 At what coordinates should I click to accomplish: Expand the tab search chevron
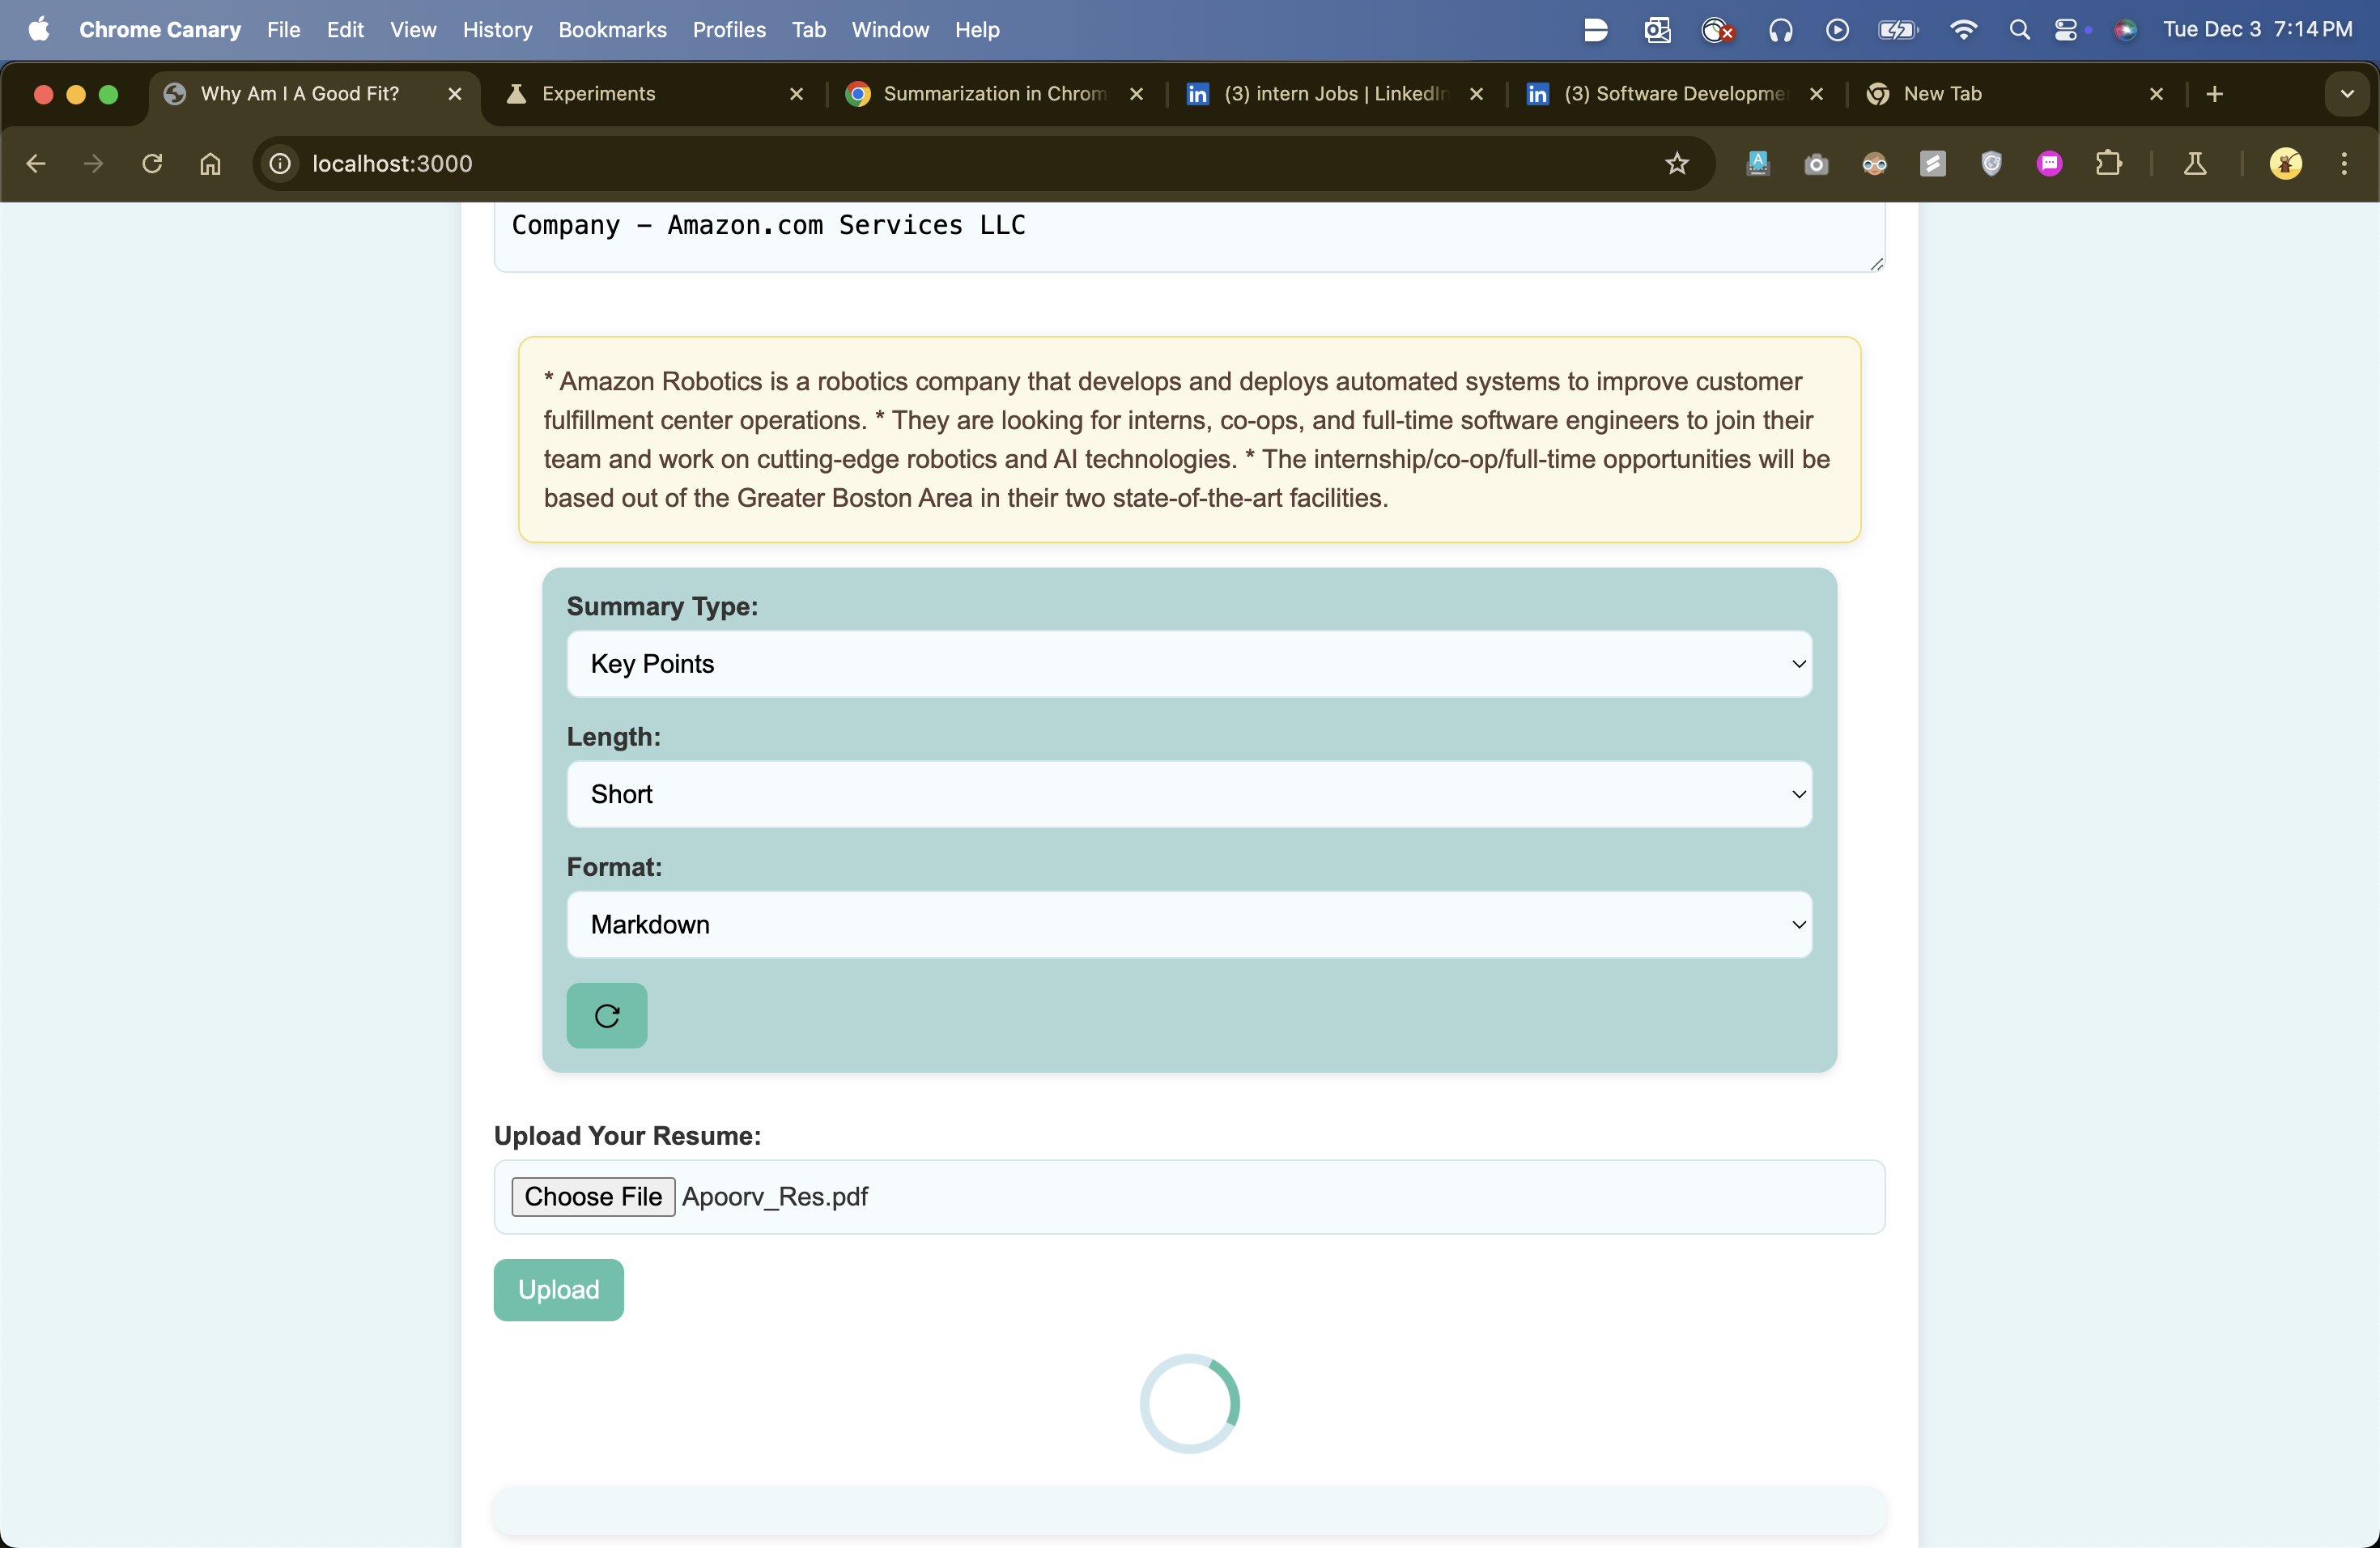pyautogui.click(x=2346, y=94)
